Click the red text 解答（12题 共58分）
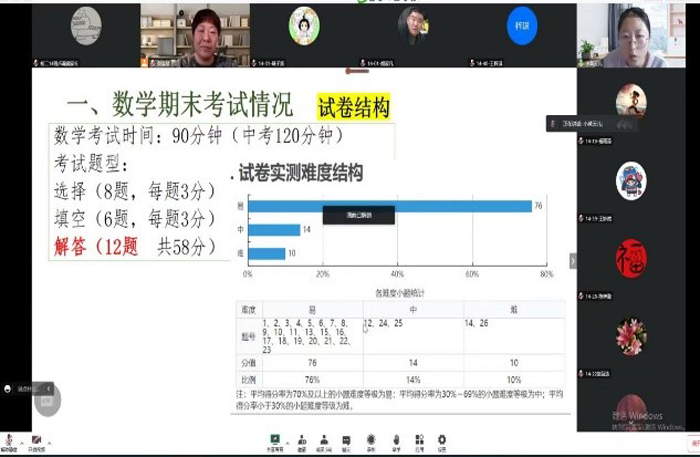Screen dimensions: 700x457 click(x=135, y=246)
